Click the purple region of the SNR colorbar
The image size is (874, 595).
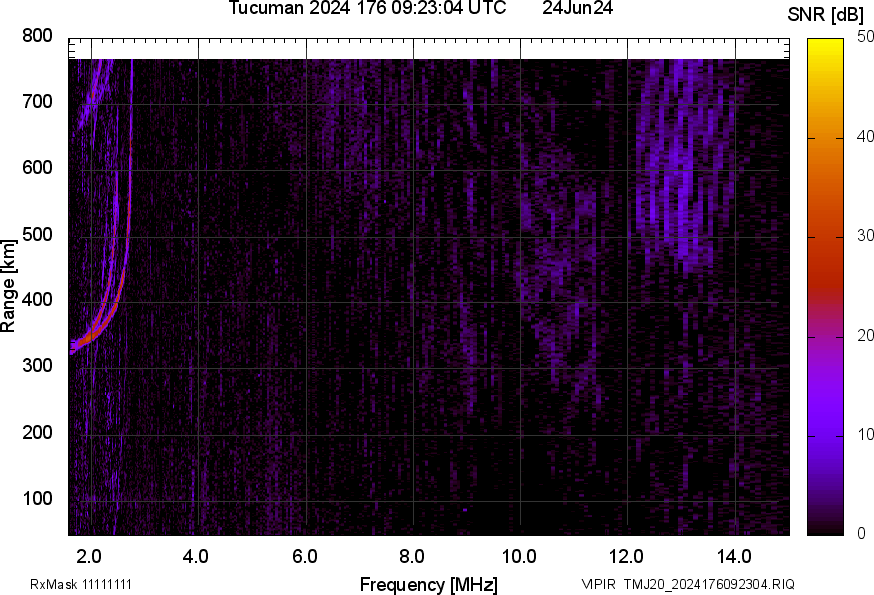coord(826,420)
